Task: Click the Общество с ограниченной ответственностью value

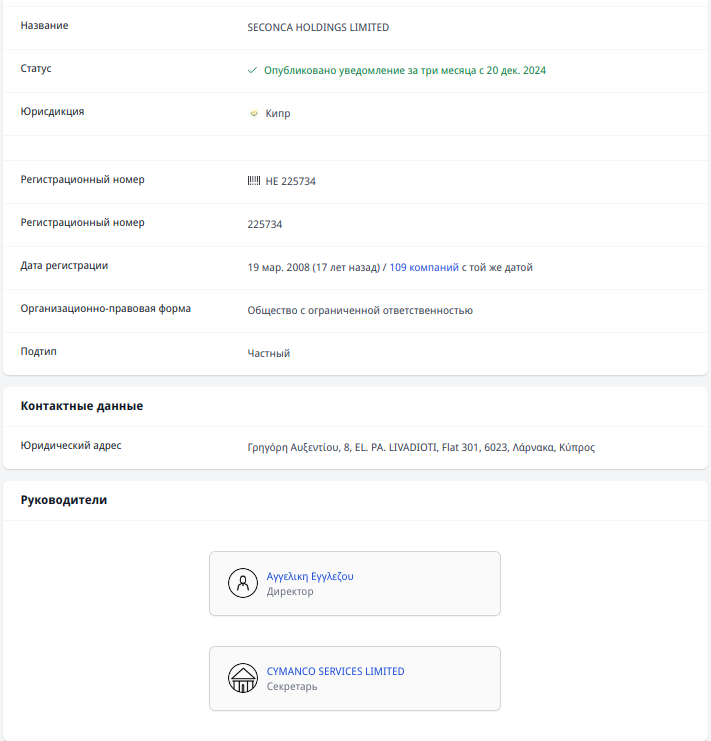Action: 360,310
